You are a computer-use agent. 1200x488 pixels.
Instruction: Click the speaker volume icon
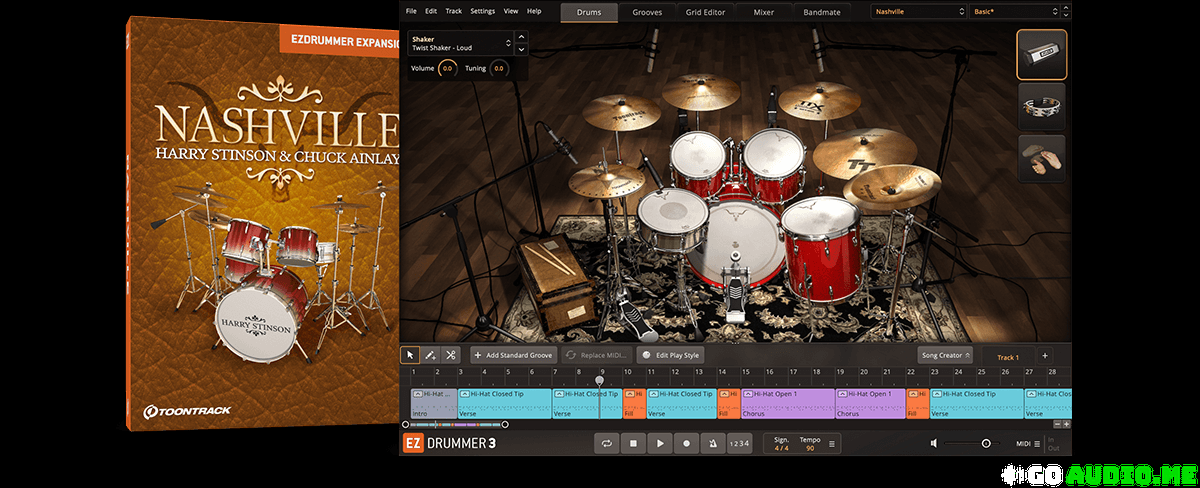934,443
